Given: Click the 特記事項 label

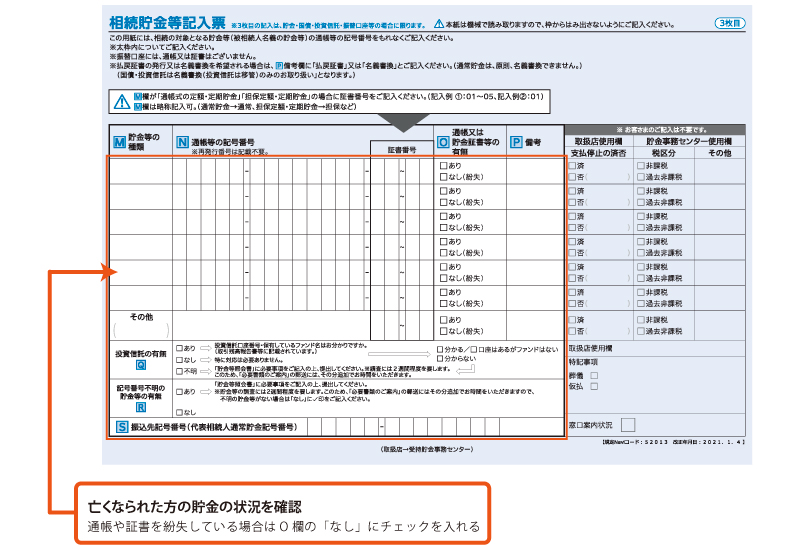Looking at the screenshot, I should pyautogui.click(x=583, y=362).
